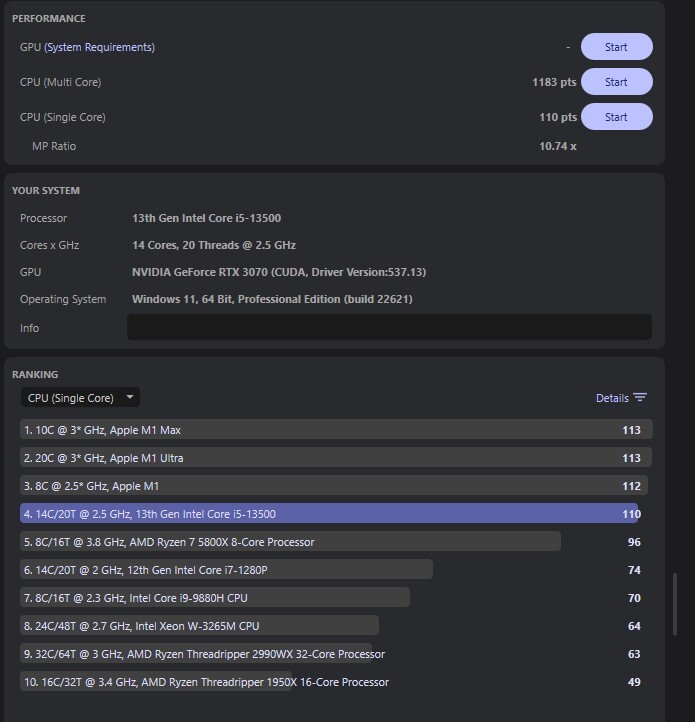Click the Info text field

coord(389,328)
